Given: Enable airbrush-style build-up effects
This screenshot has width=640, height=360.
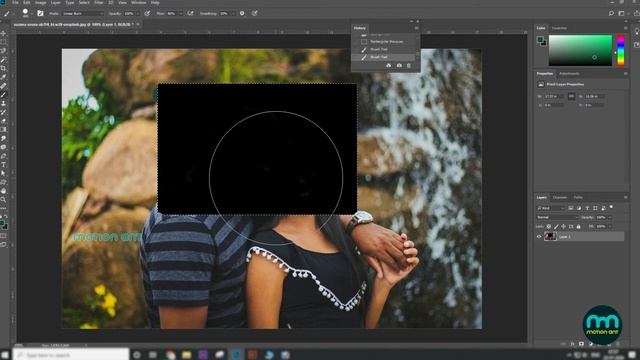Looking at the screenshot, I should pyautogui.click(x=190, y=13).
